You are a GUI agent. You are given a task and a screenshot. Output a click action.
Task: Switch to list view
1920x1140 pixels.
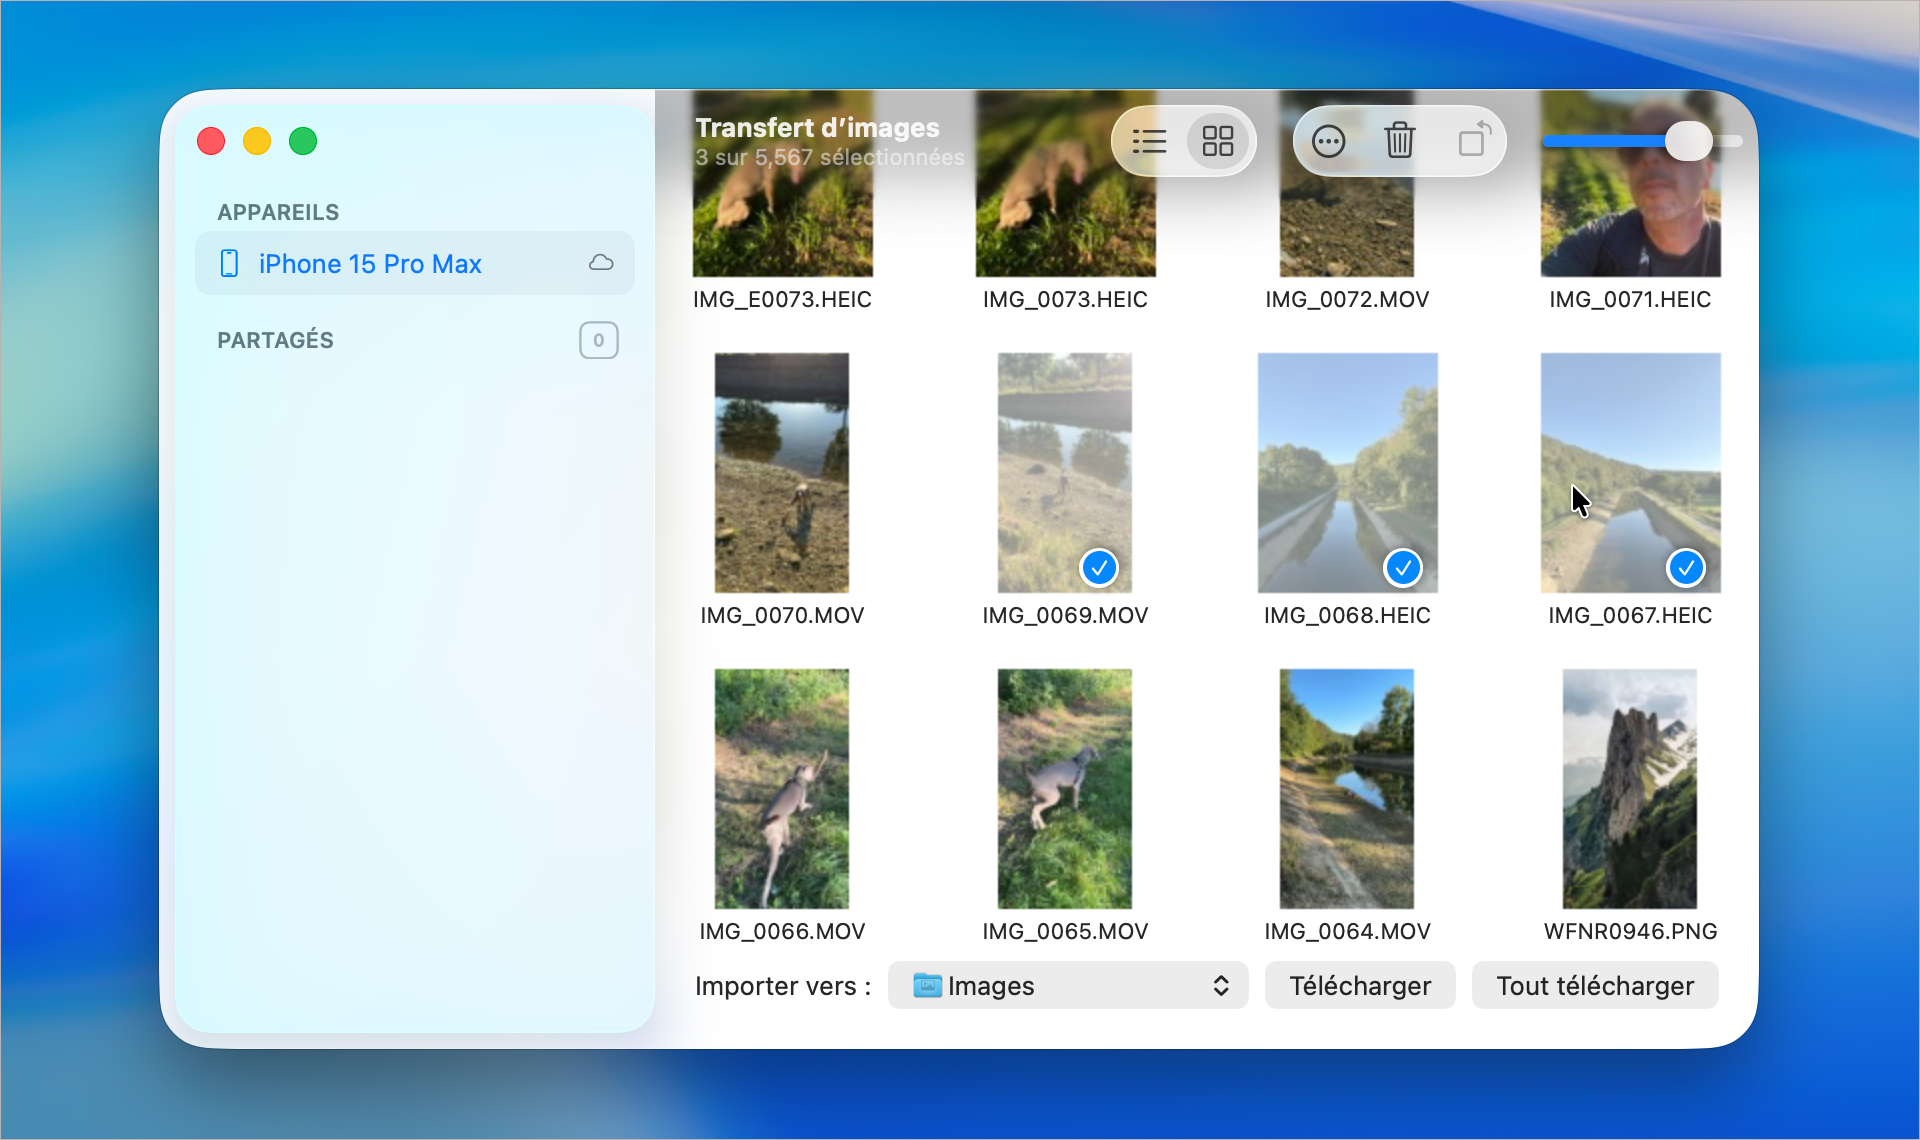[1150, 141]
